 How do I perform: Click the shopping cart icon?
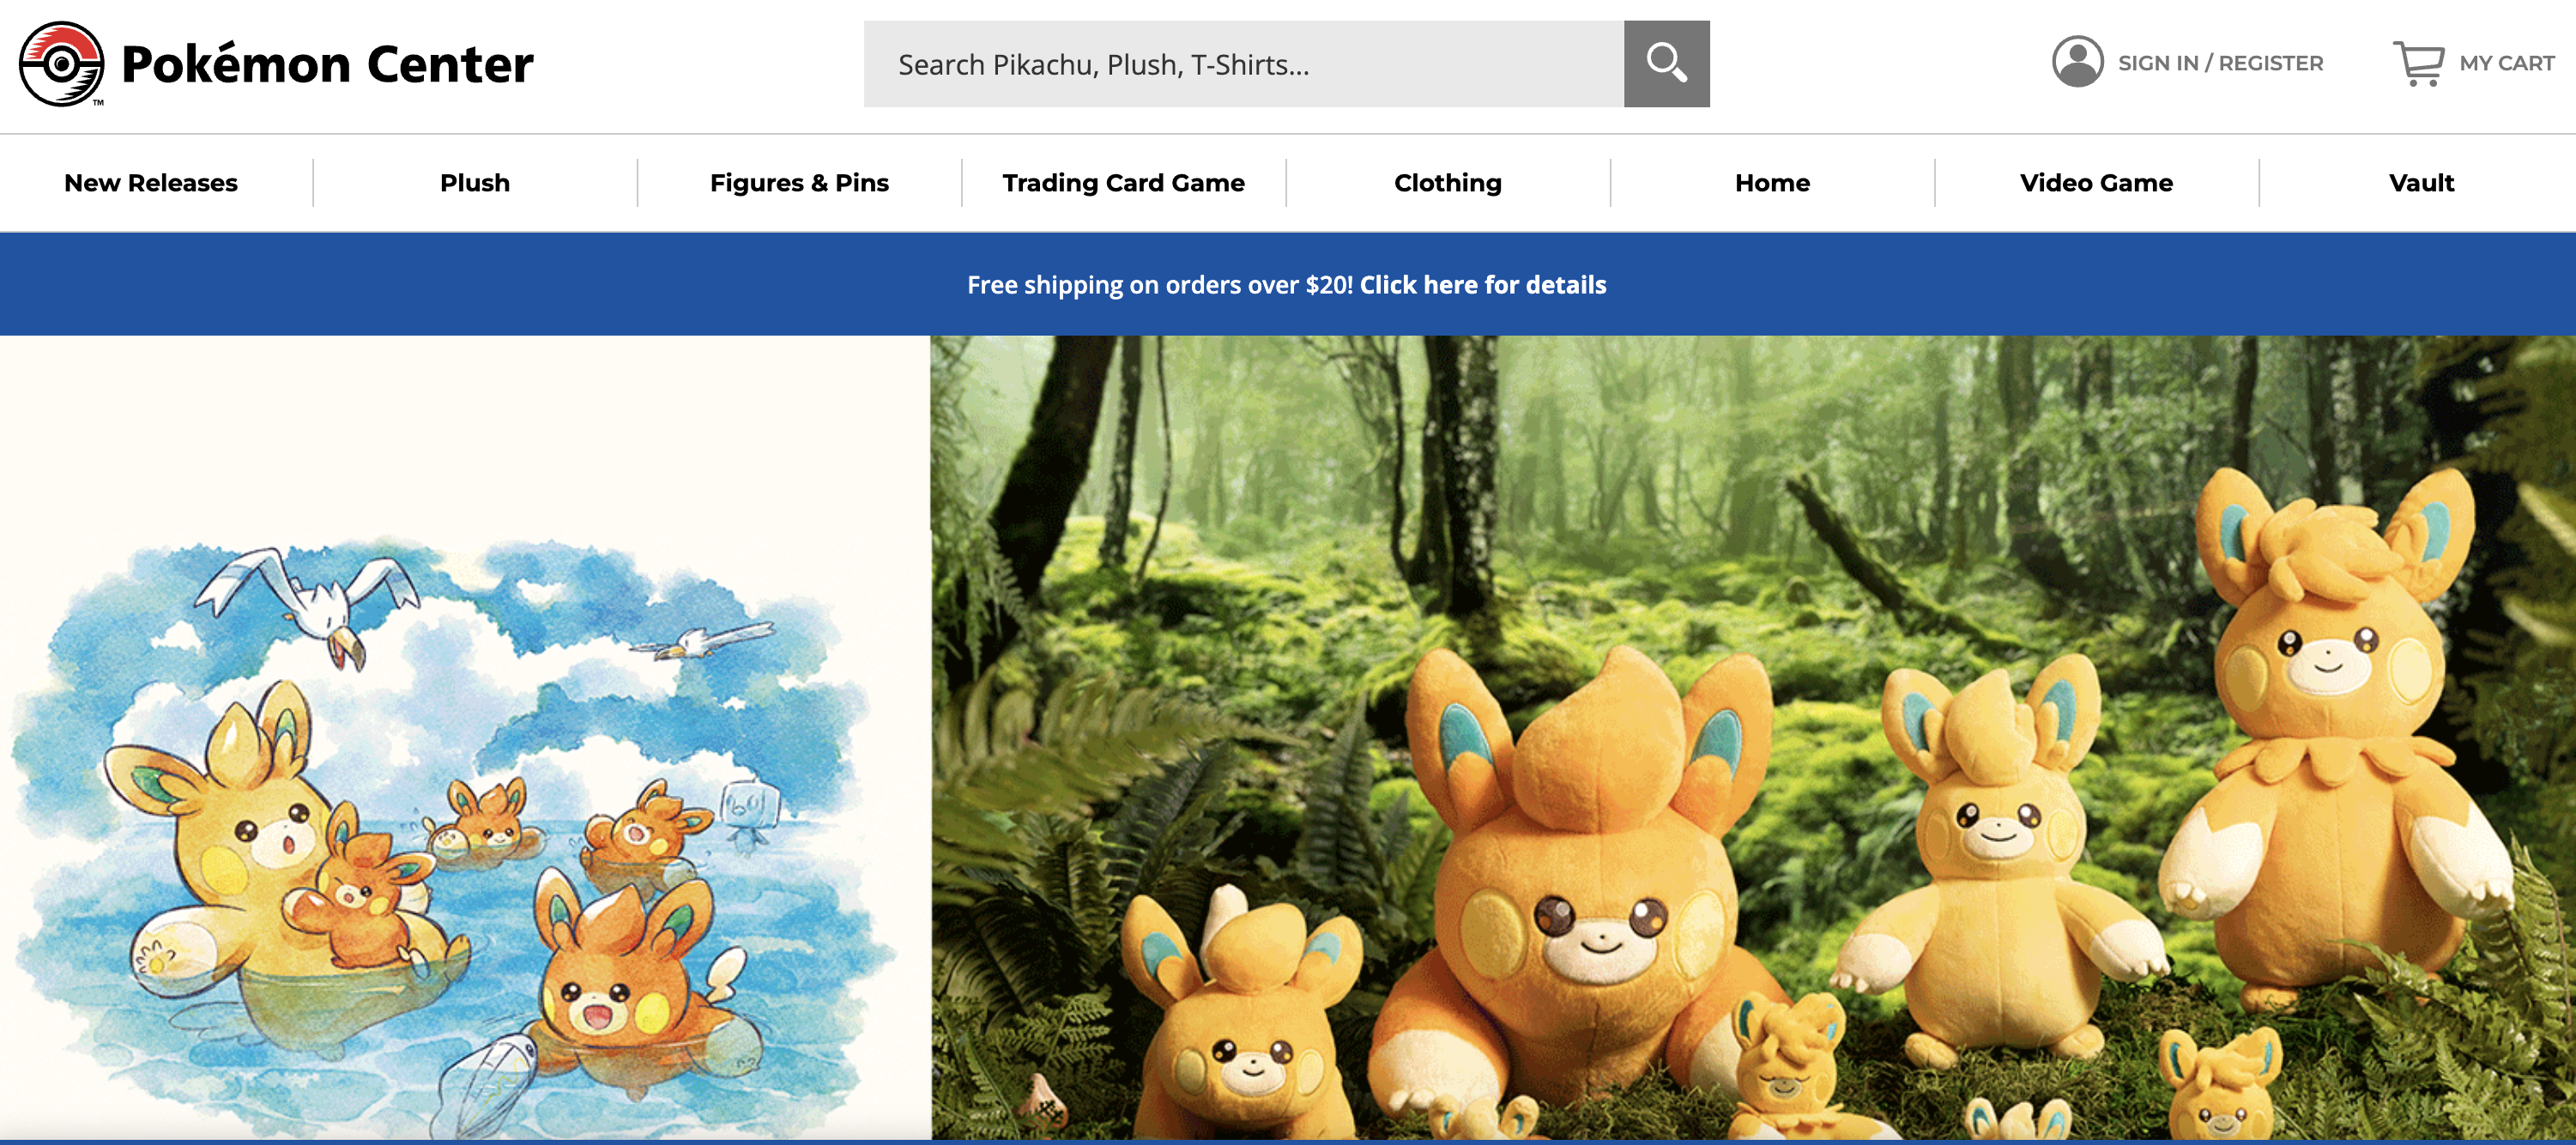click(x=2417, y=63)
